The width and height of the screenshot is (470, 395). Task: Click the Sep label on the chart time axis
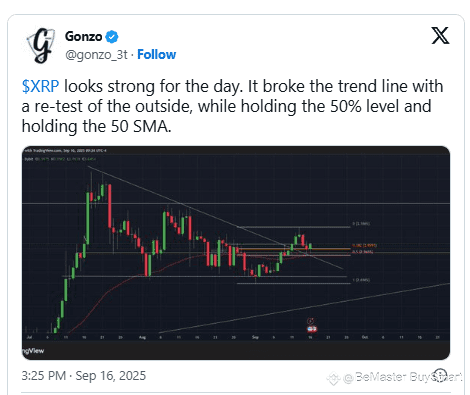point(255,337)
